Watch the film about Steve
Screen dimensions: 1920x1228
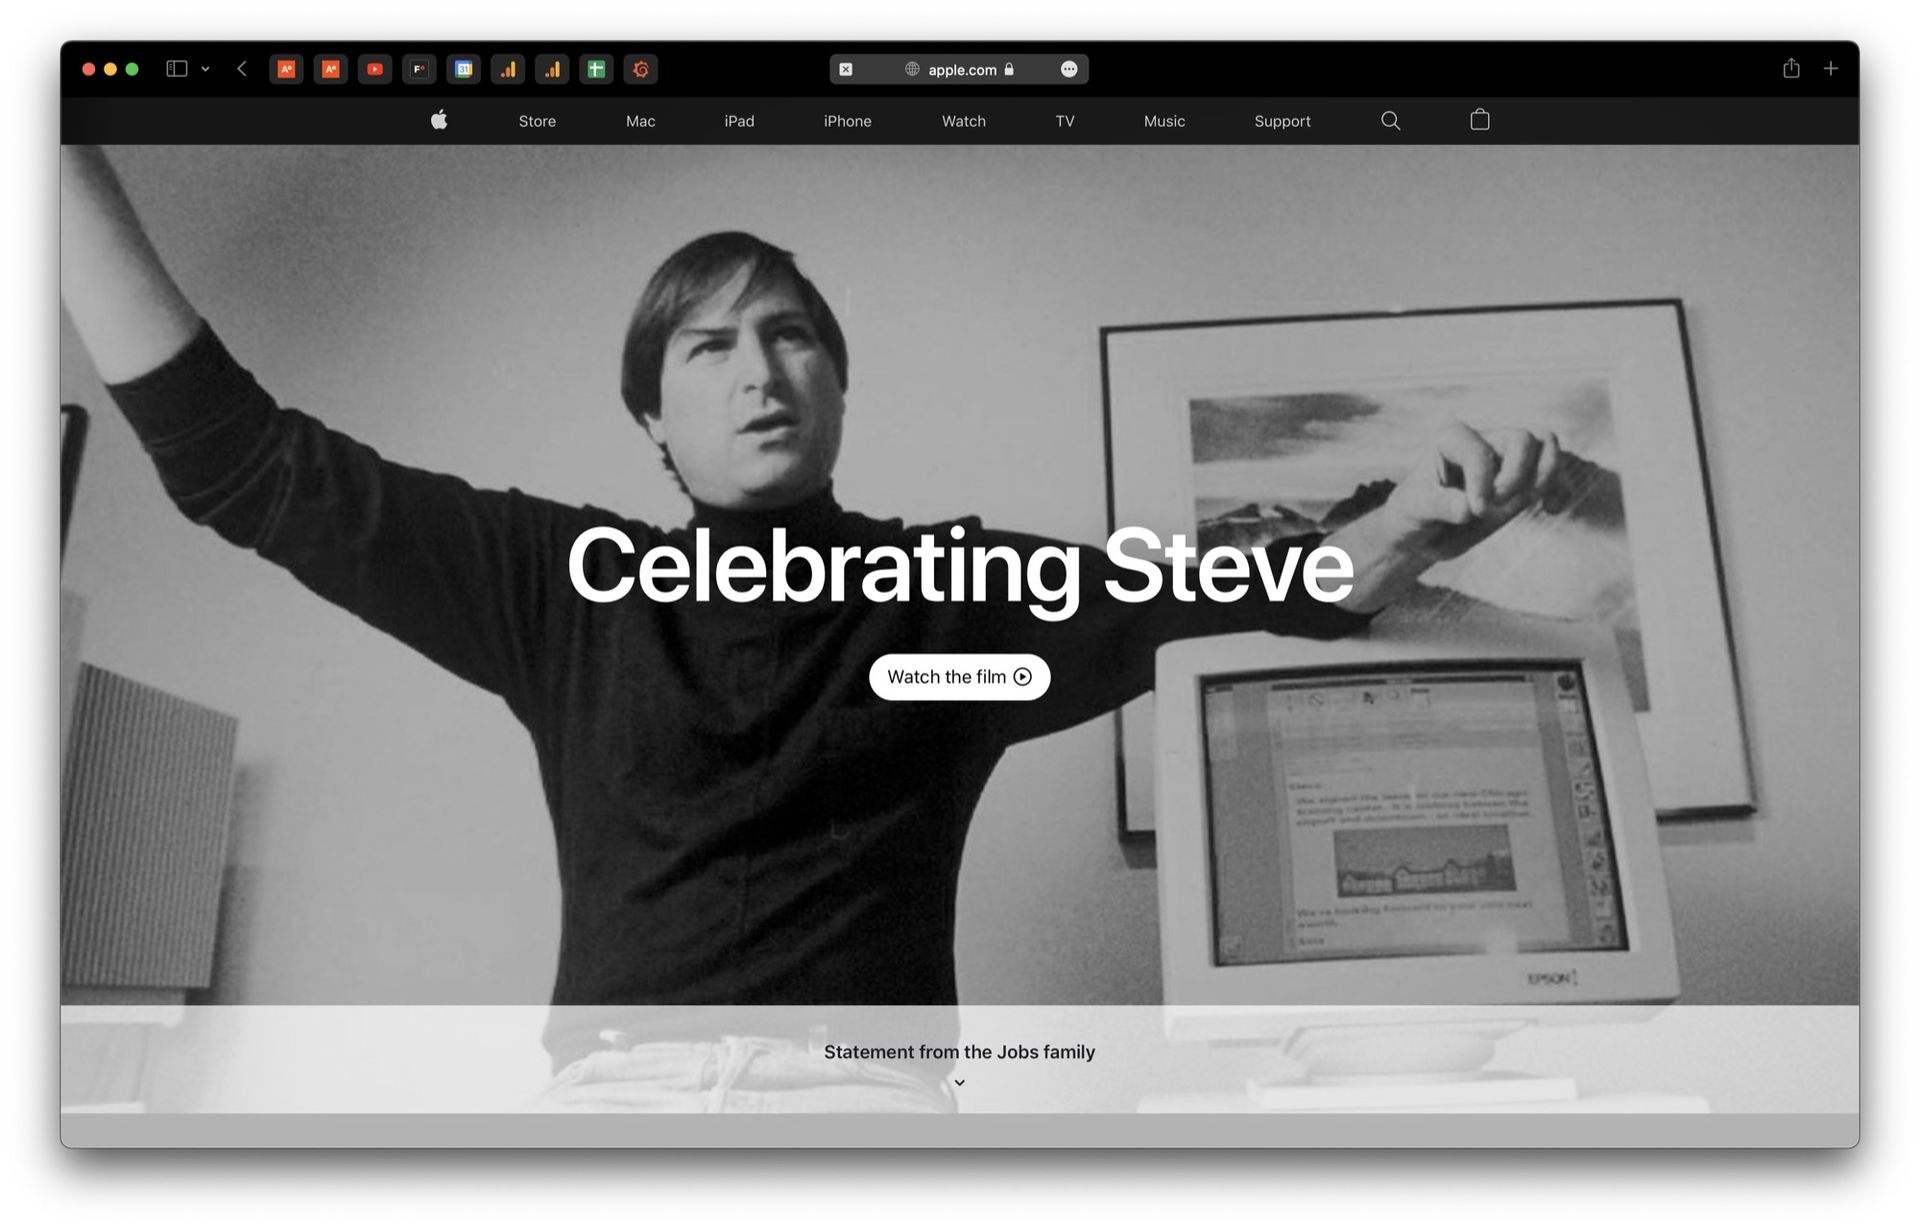[958, 676]
